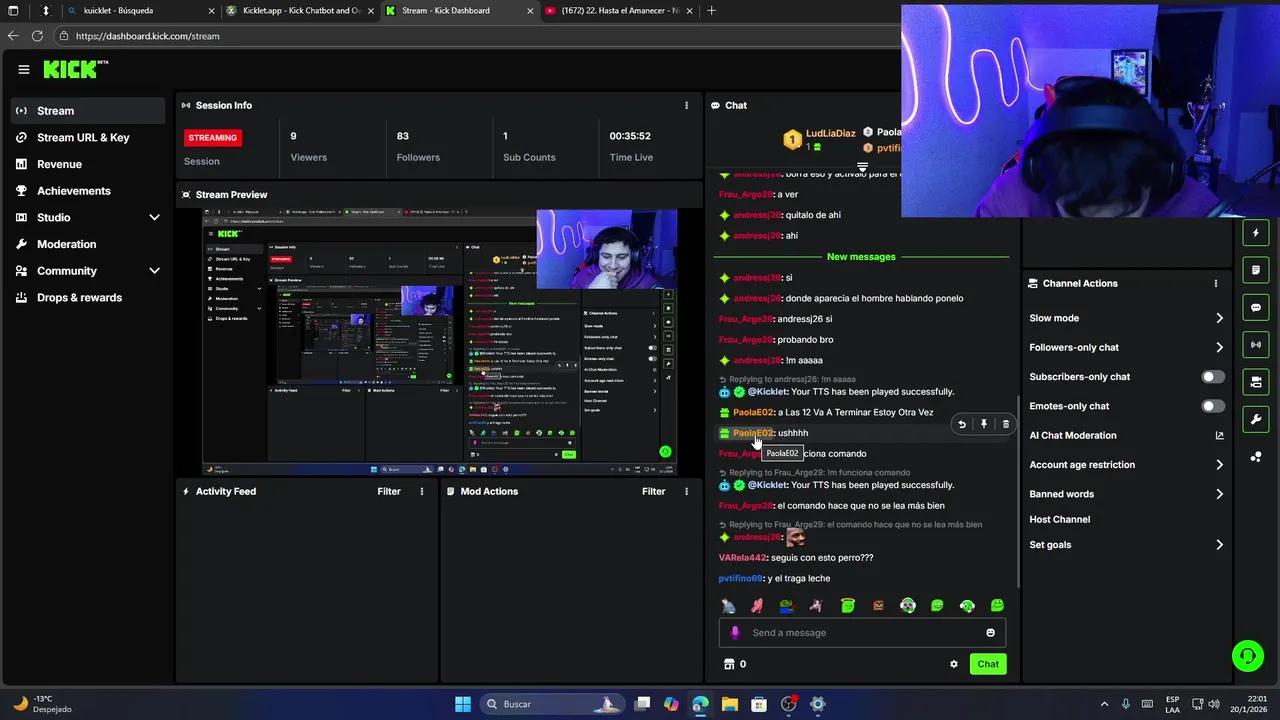Open Session Info three-dot options
The height and width of the screenshot is (720, 1280).
pos(686,105)
